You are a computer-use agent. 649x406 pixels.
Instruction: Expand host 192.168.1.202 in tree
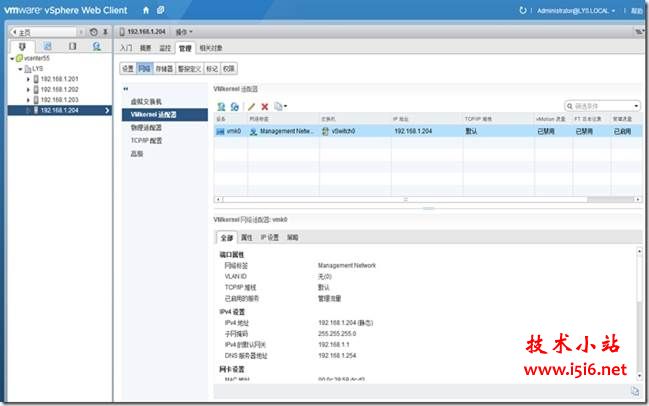pos(28,89)
